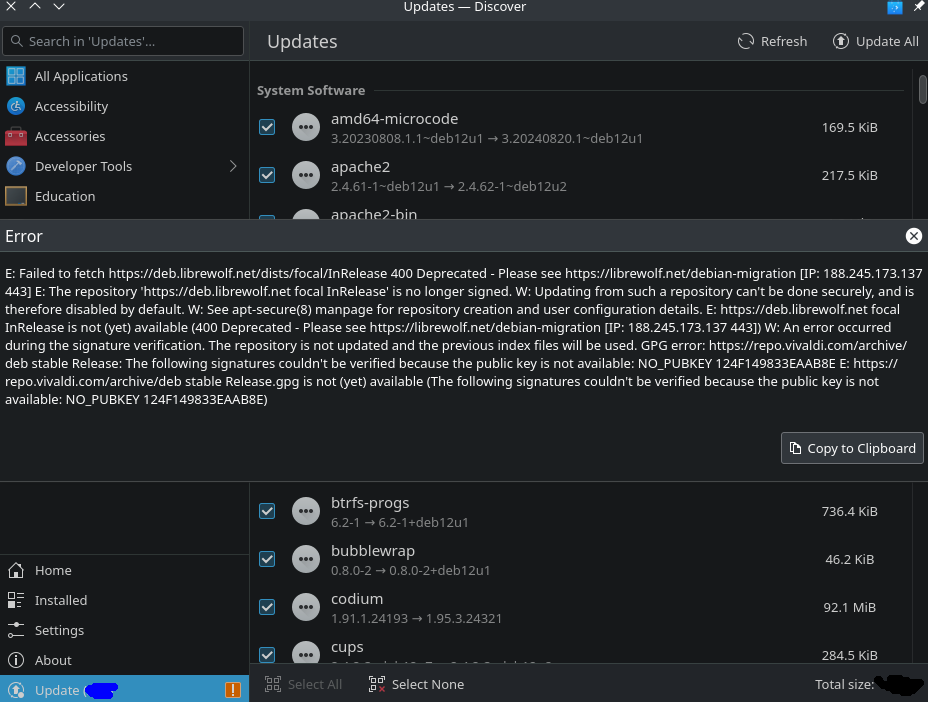Click the Installed list icon

[x=16, y=600]
